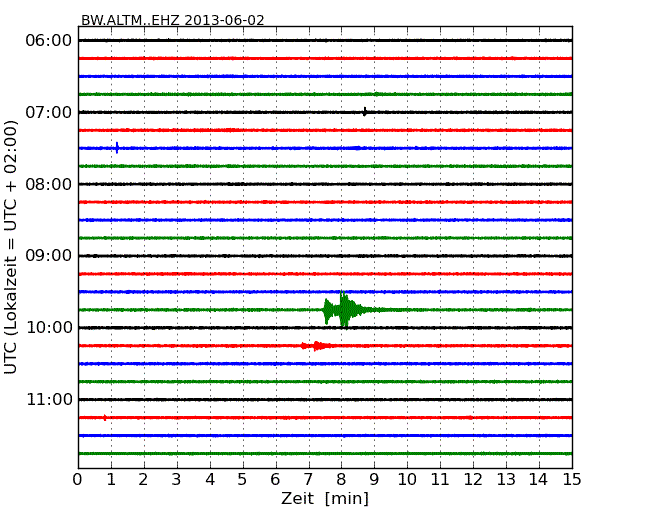Click the x-axis tick label 5
Image resolution: width=650 pixels, height=520 pixels.
point(242,480)
